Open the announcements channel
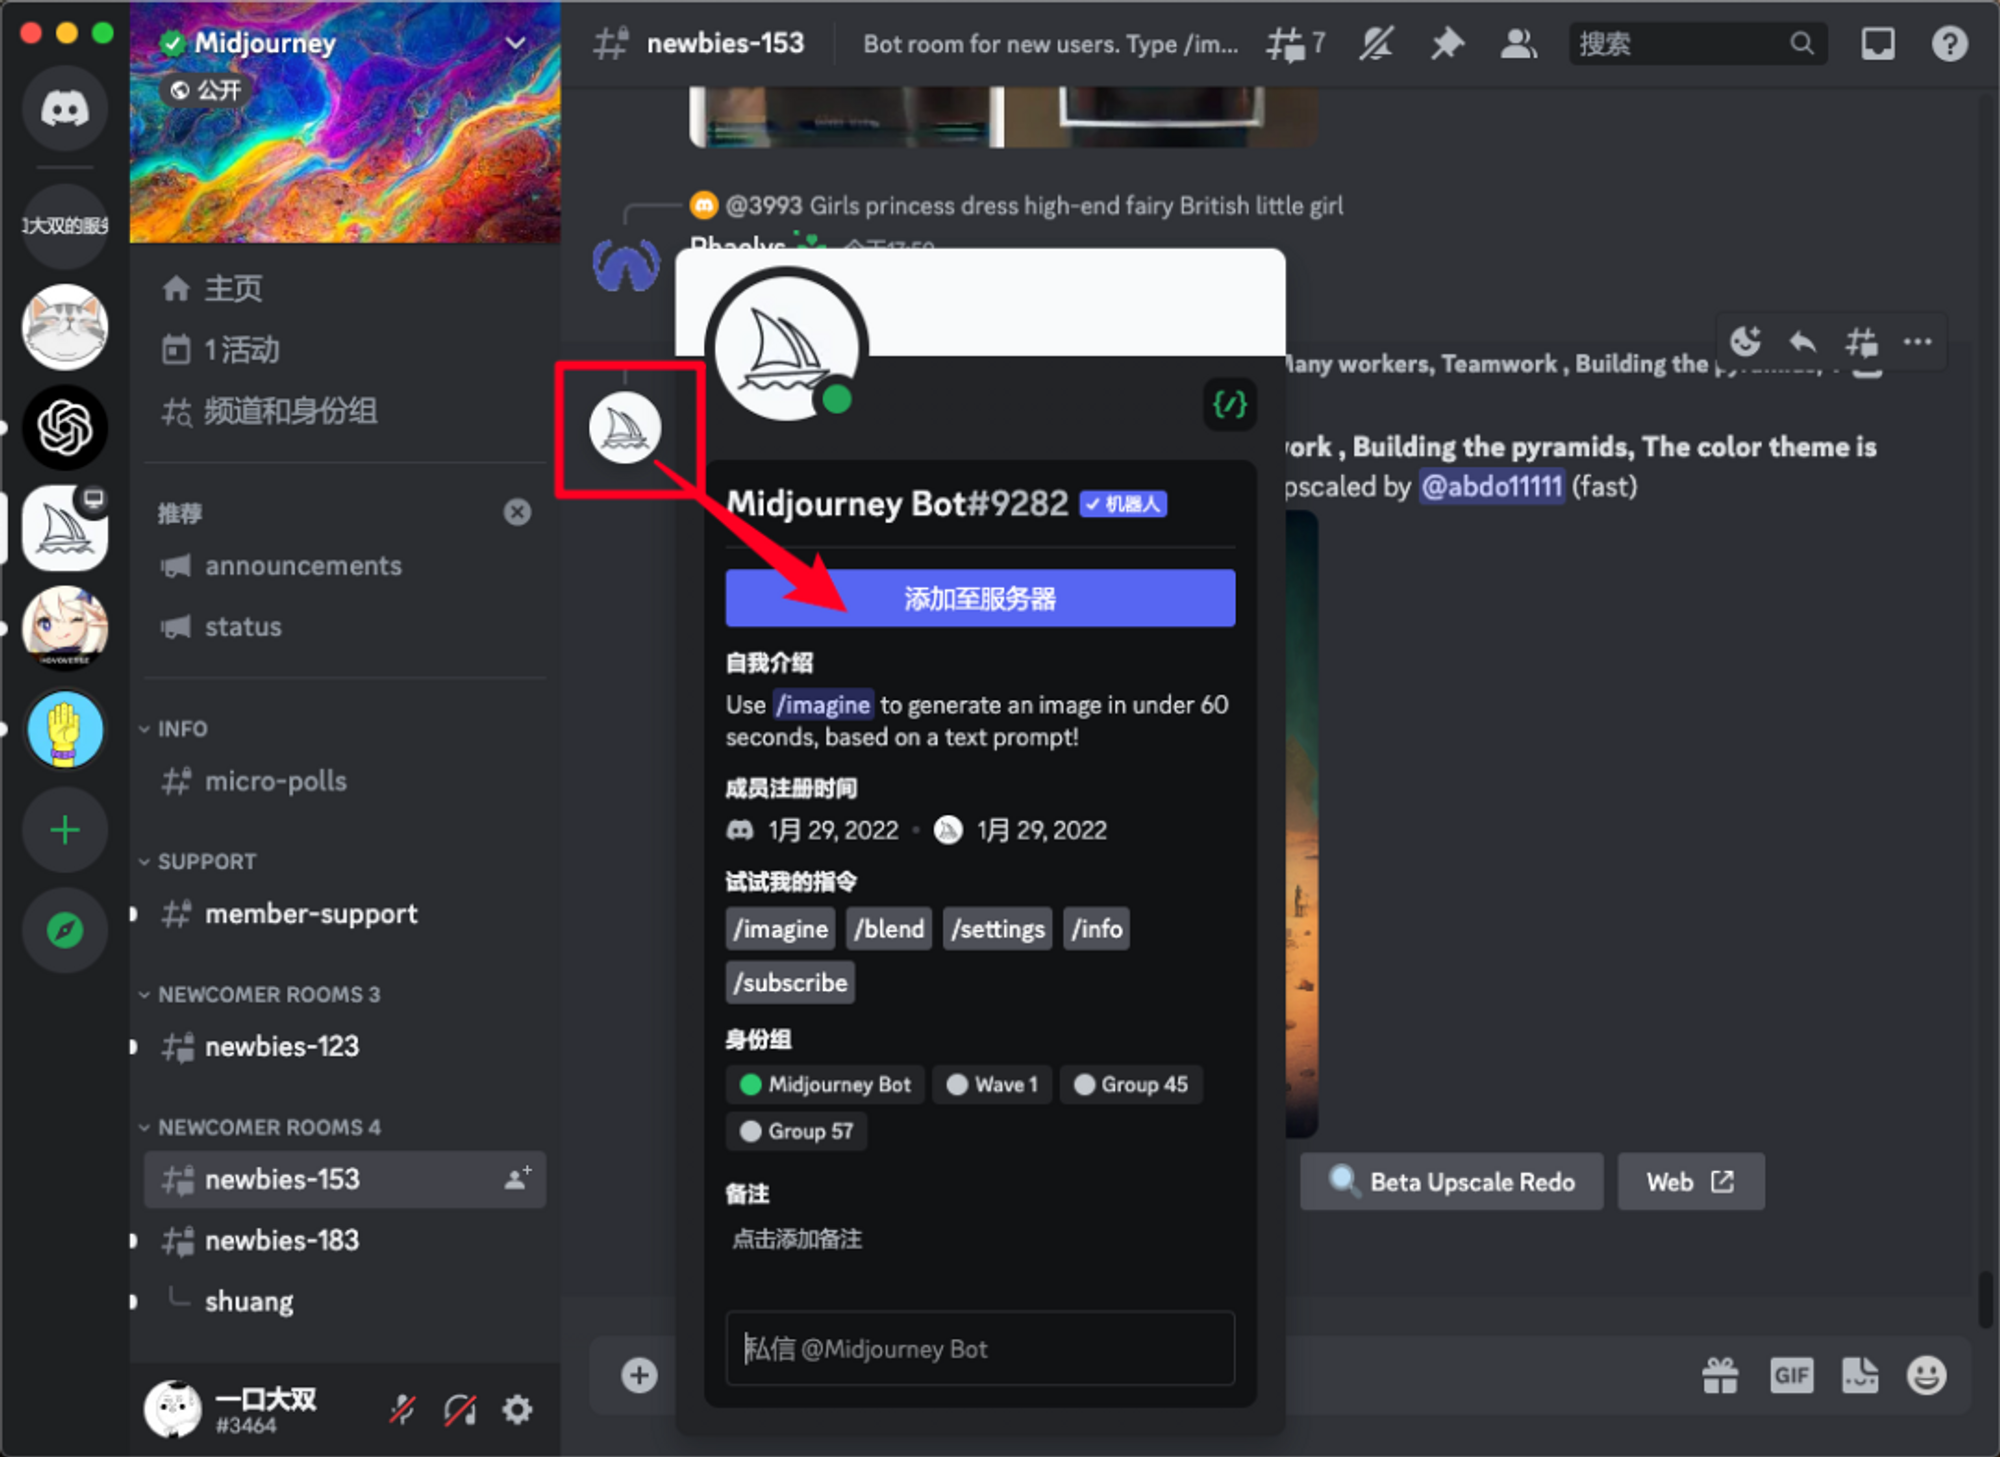This screenshot has height=1457, width=2000. pyautogui.click(x=302, y=566)
